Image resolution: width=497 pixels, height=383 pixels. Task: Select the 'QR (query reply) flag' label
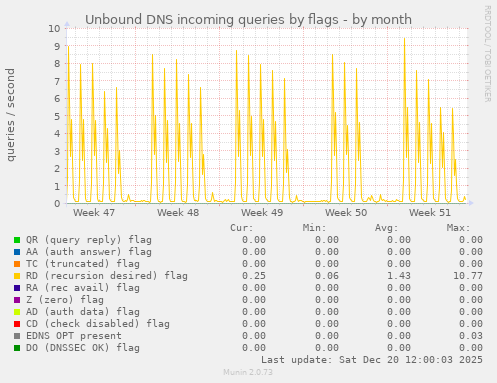[x=89, y=240]
